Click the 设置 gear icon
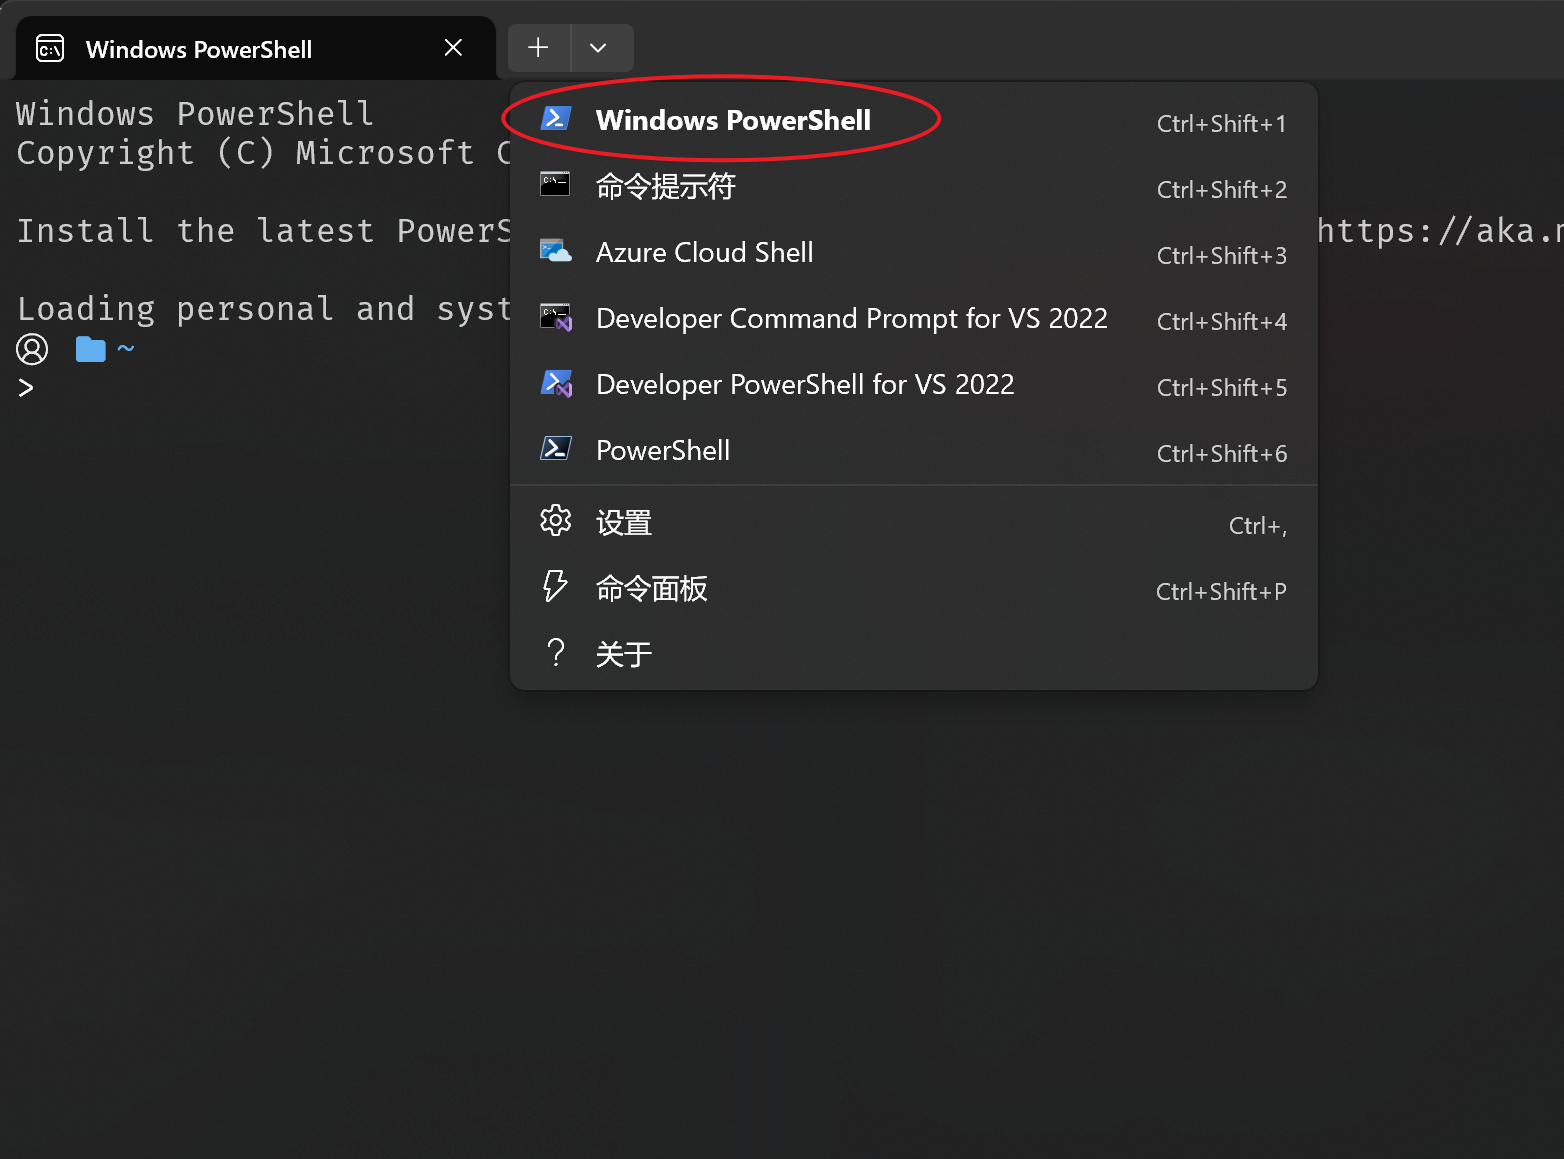The height and width of the screenshot is (1159, 1564). [556, 521]
